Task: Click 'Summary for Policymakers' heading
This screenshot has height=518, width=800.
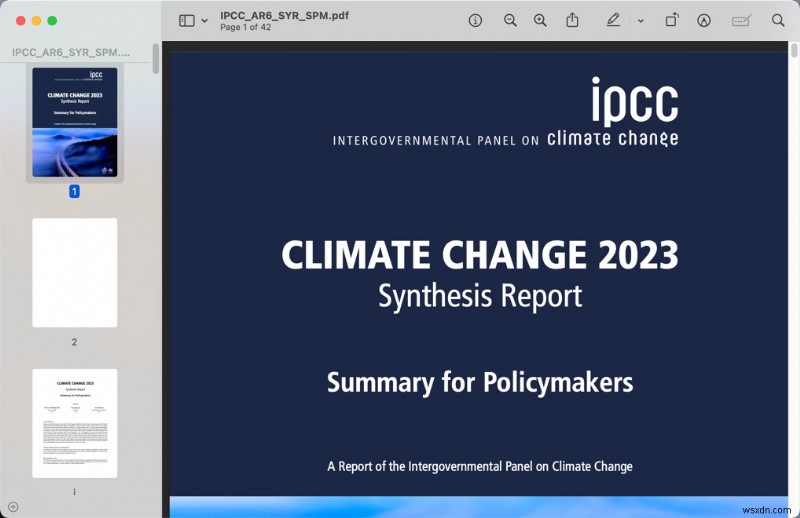Action: click(x=480, y=382)
